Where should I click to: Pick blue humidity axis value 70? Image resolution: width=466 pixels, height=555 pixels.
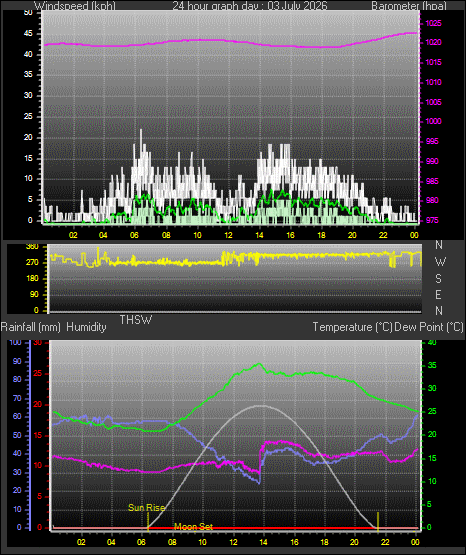17,399
